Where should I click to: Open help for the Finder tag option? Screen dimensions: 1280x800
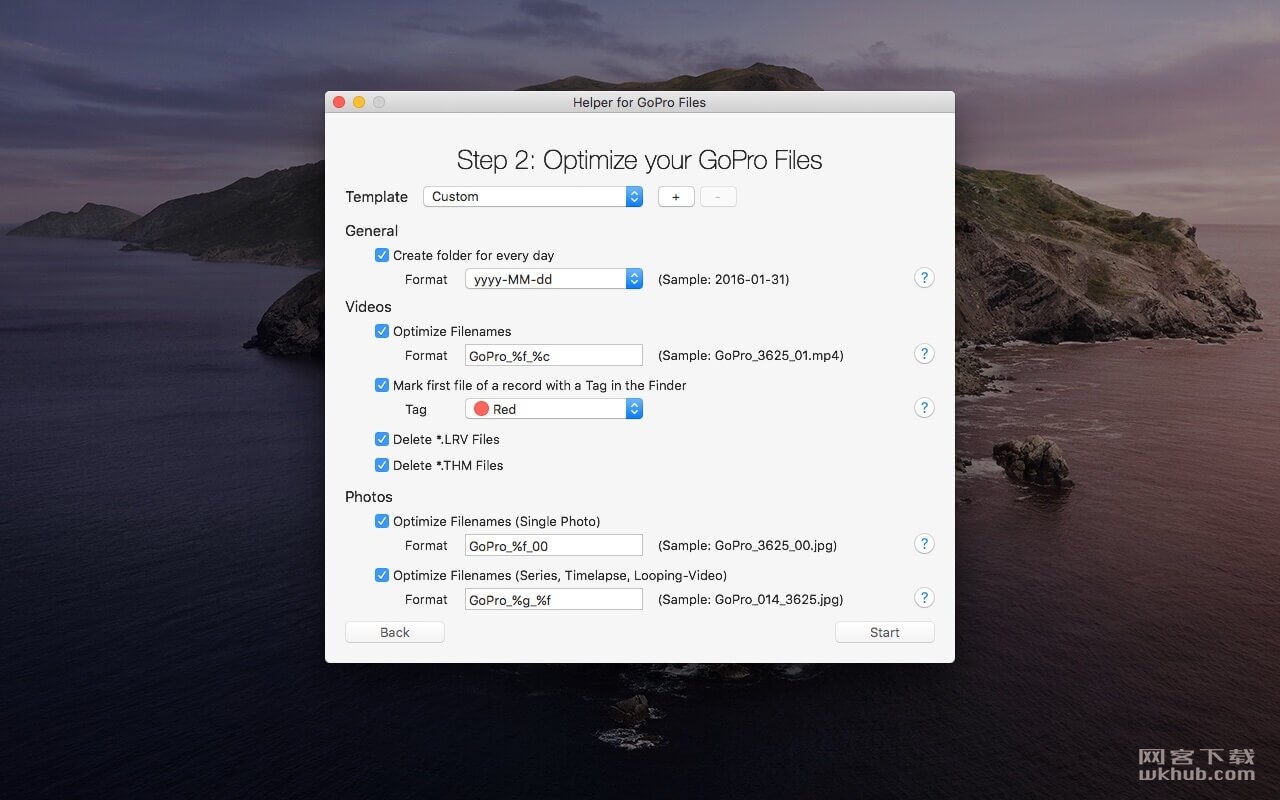pyautogui.click(x=924, y=408)
